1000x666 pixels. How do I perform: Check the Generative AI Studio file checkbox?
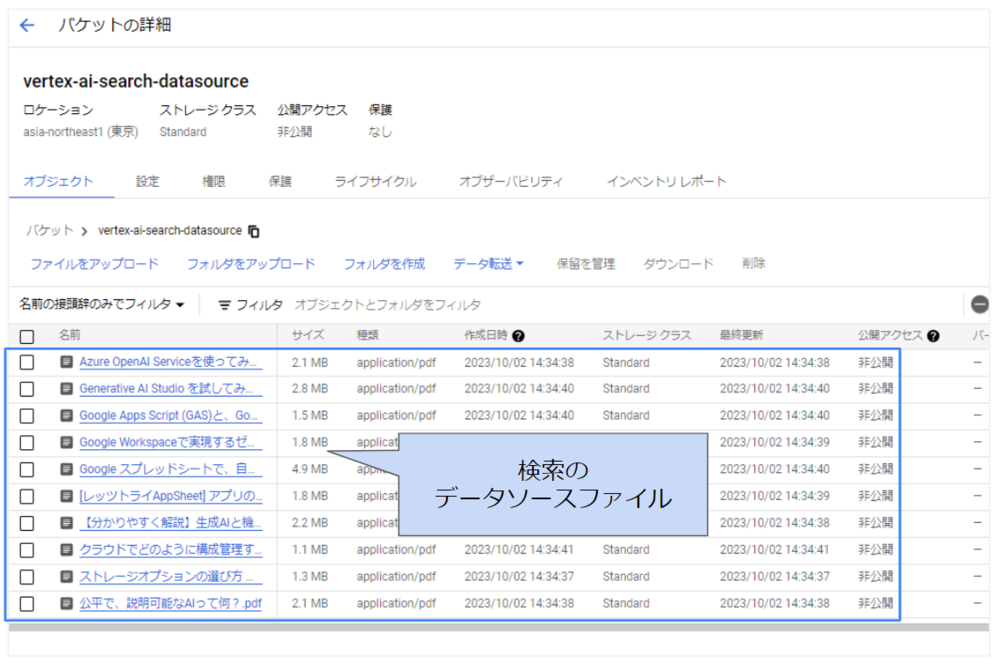click(x=27, y=389)
